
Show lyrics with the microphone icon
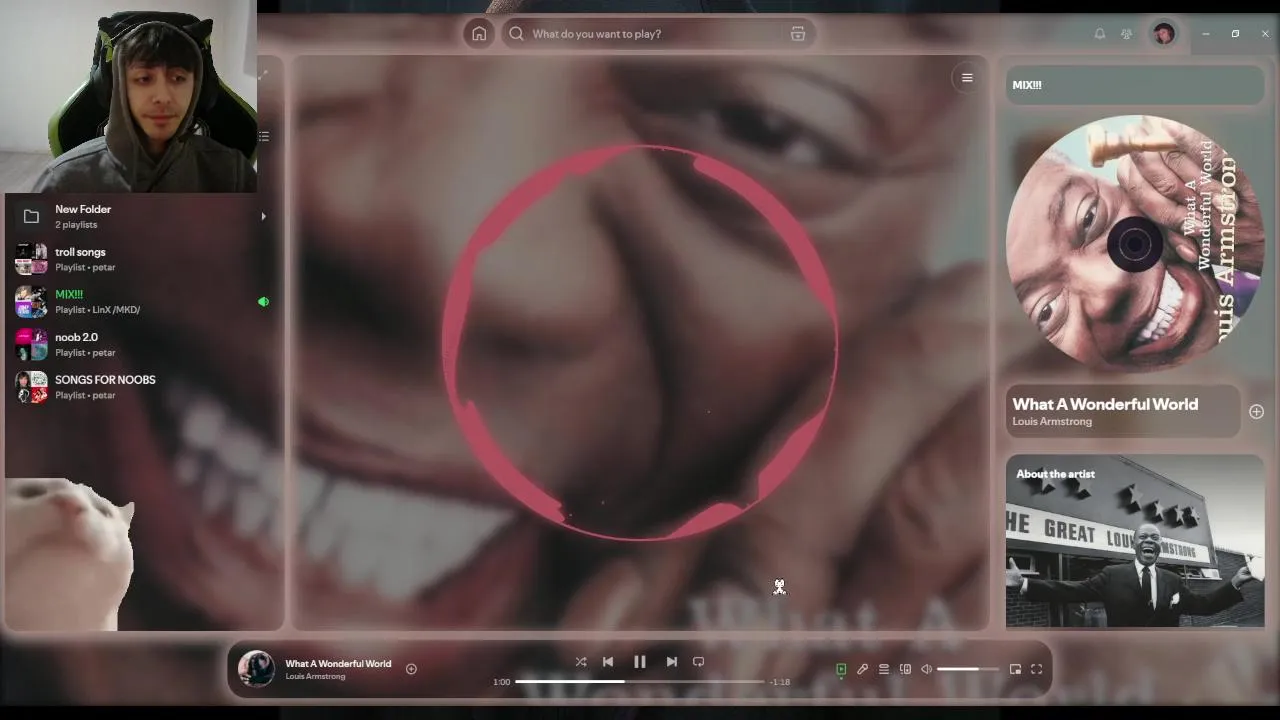862,669
